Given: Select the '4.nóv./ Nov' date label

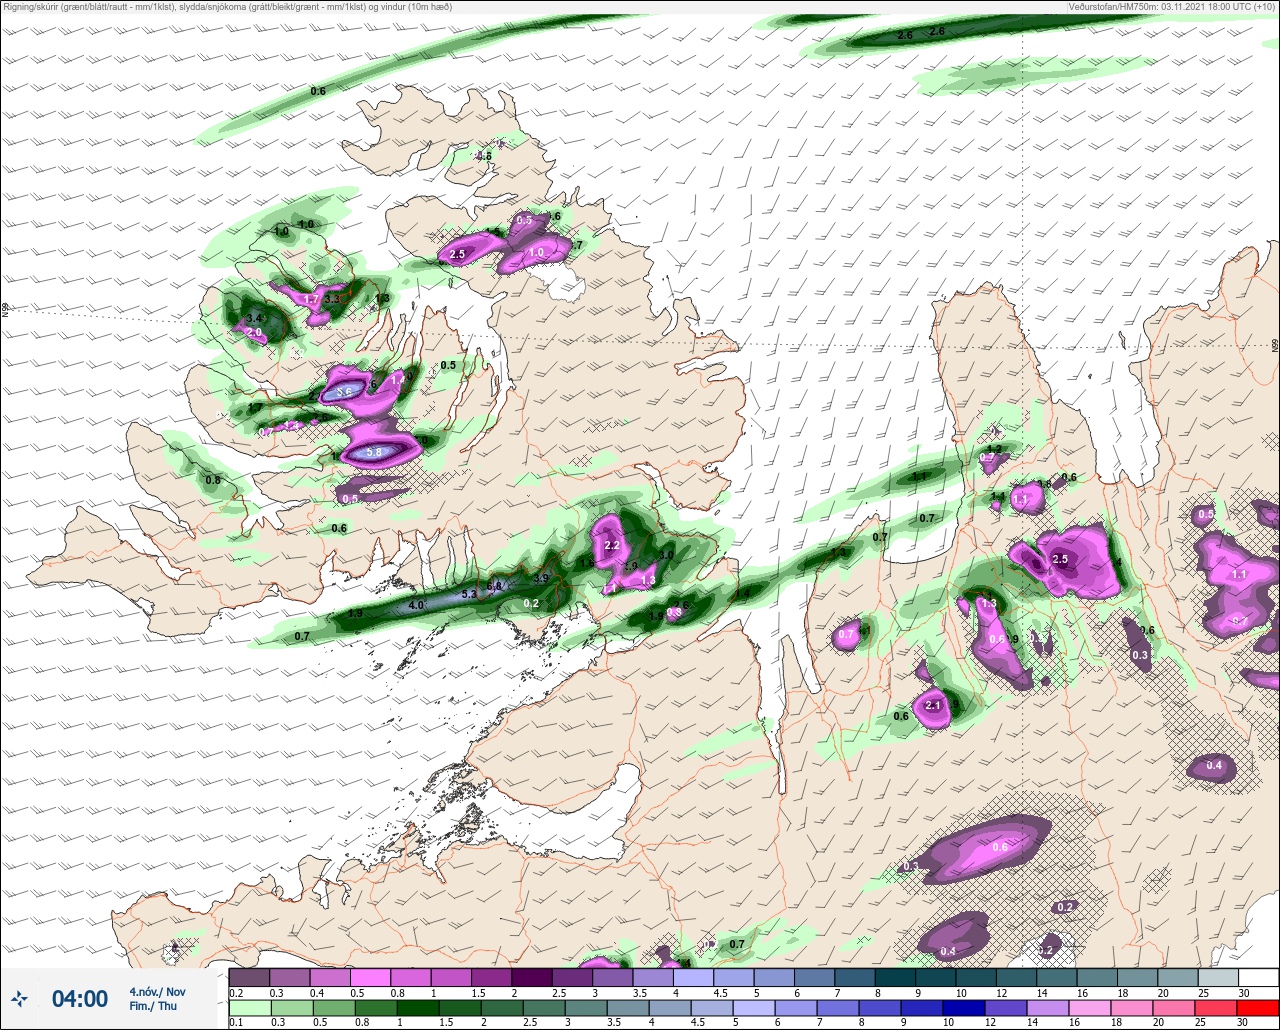Looking at the screenshot, I should pyautogui.click(x=157, y=992).
